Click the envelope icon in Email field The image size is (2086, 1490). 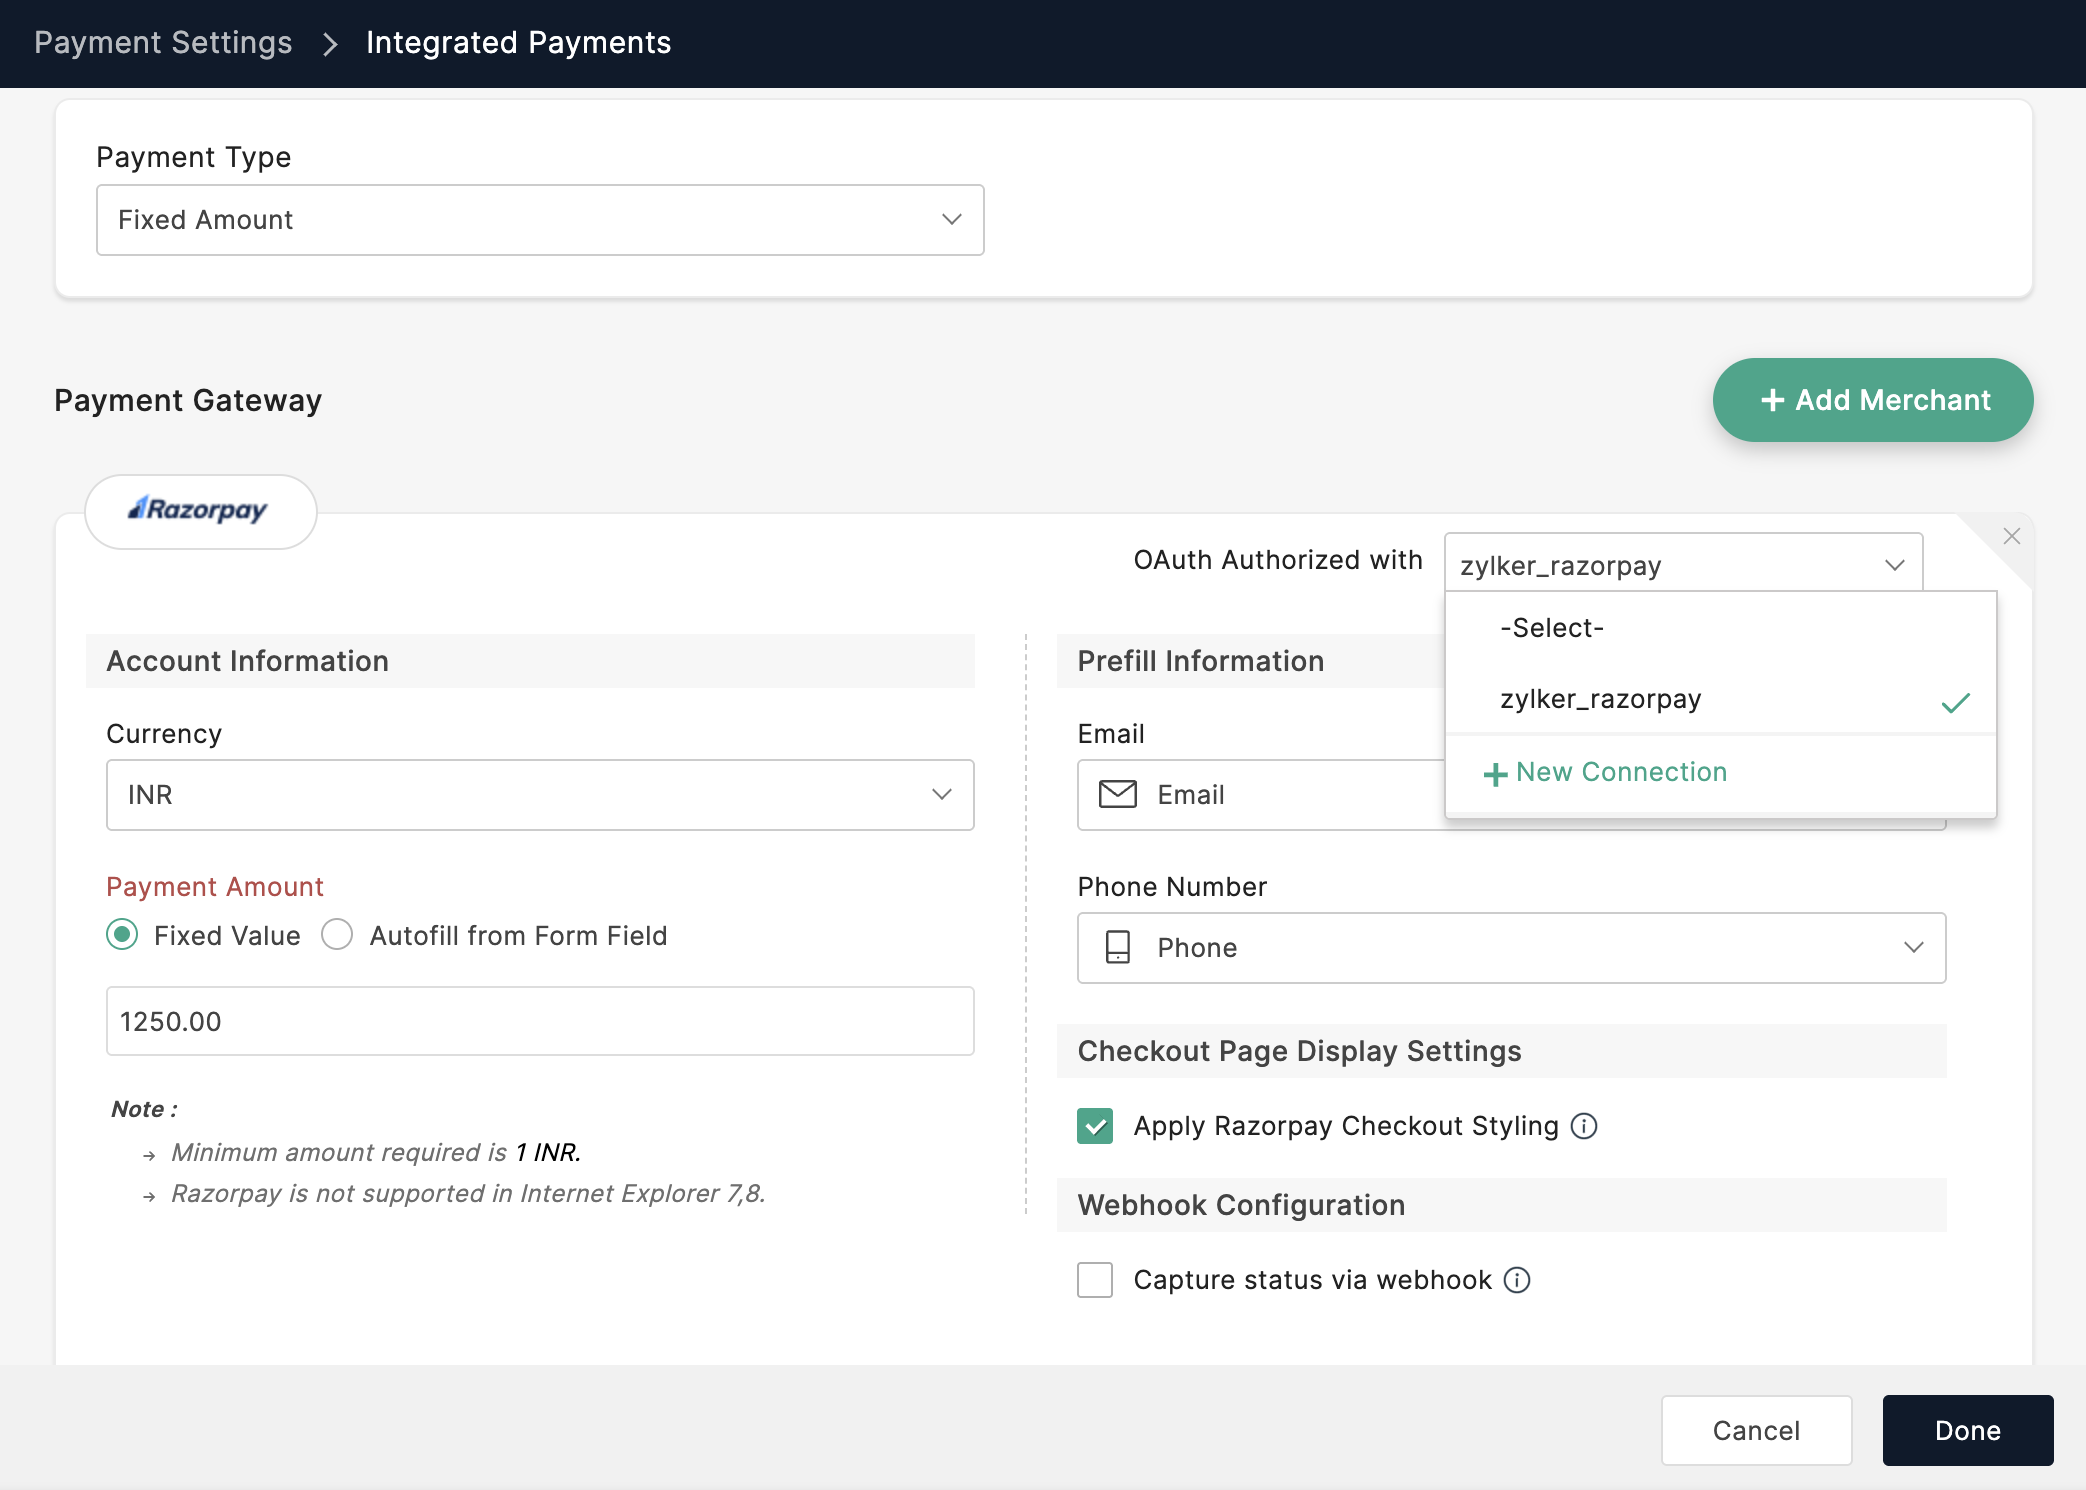[x=1118, y=795]
